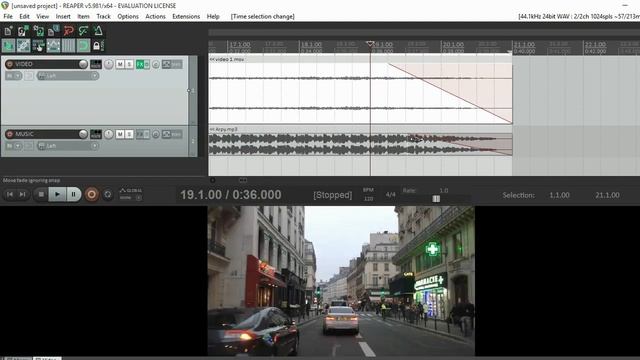Toggle ripple editing toolbar button
The height and width of the screenshot is (360, 640).
(x=38, y=46)
